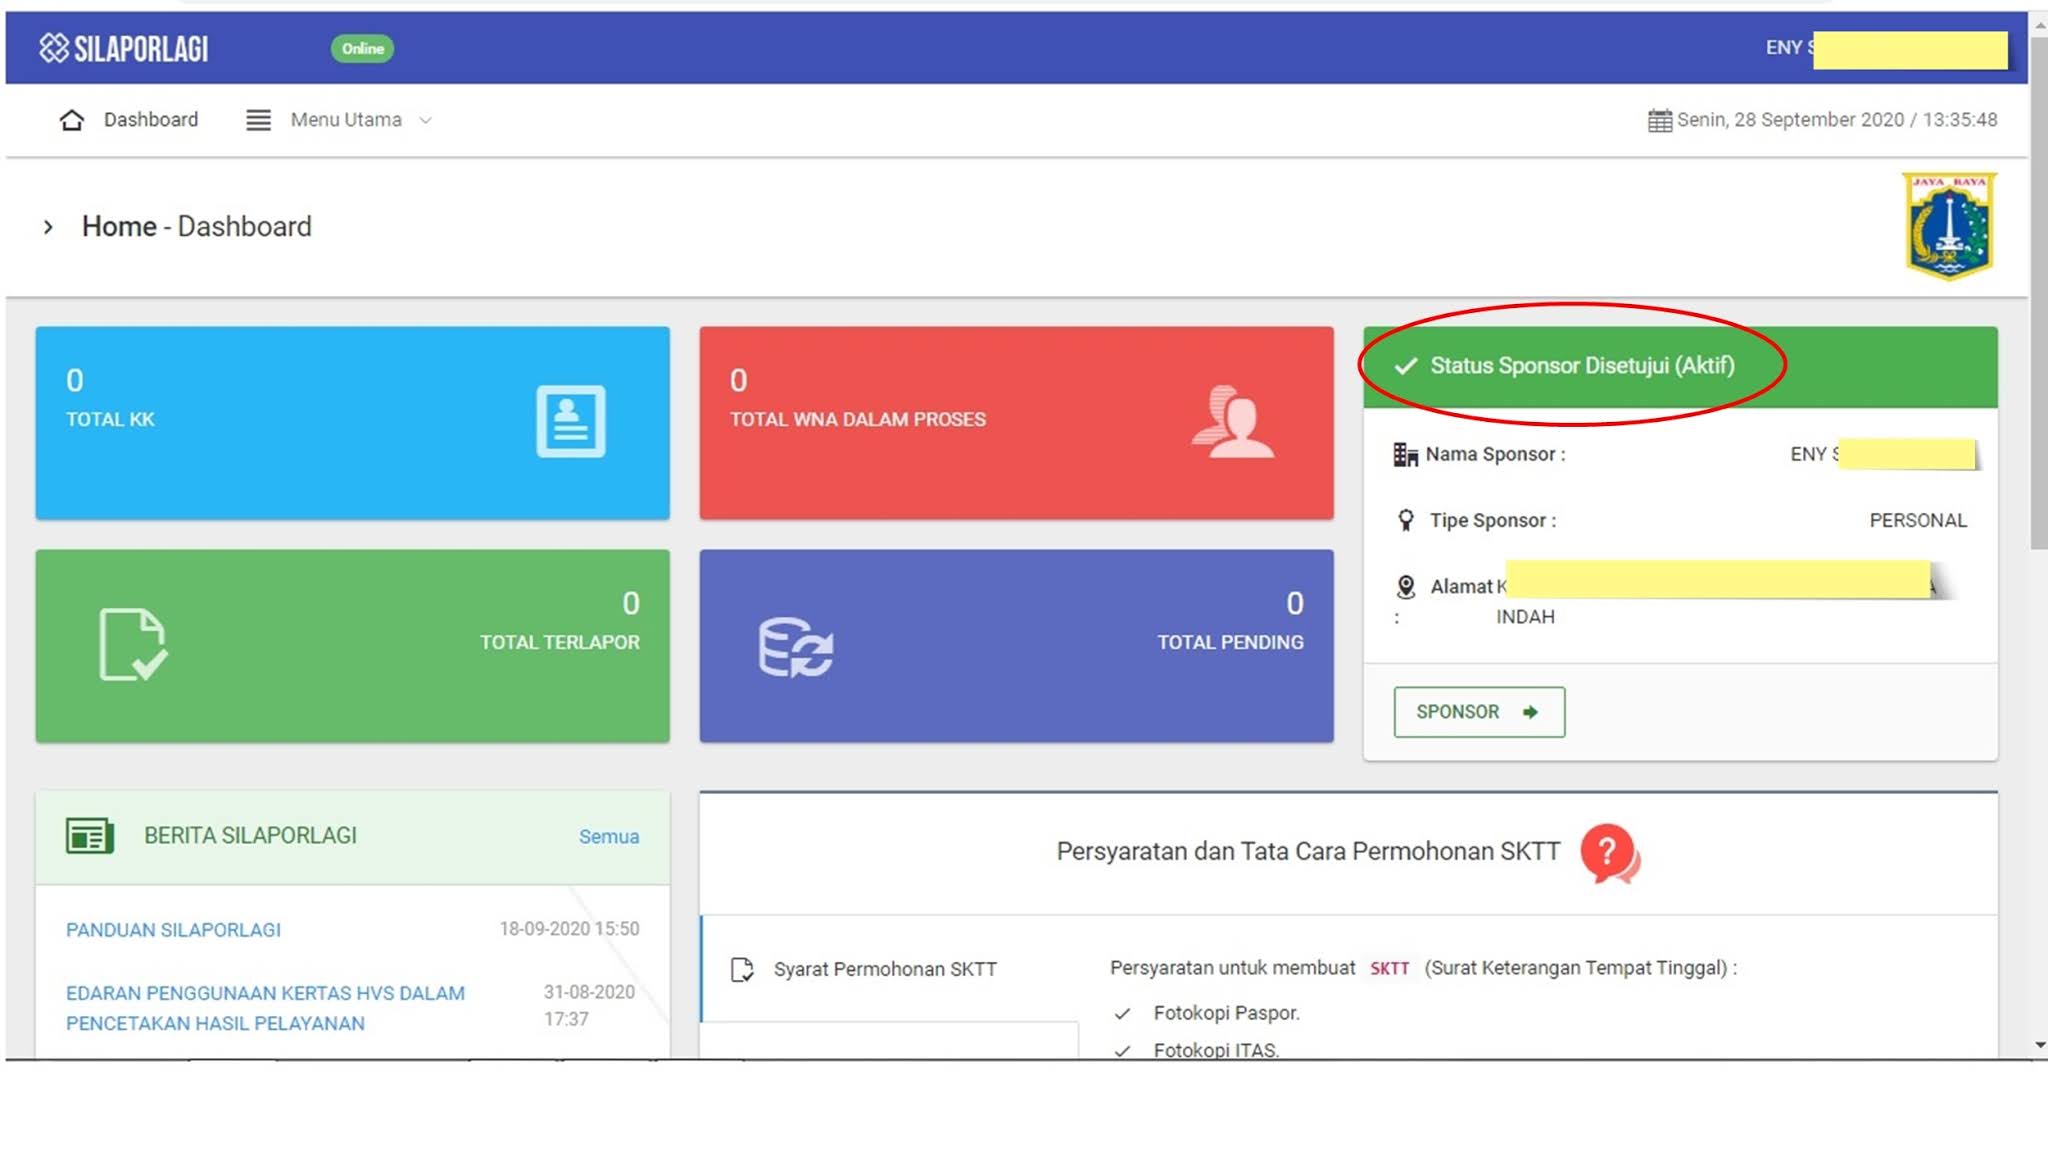Click the Total KK document card icon

[570, 421]
